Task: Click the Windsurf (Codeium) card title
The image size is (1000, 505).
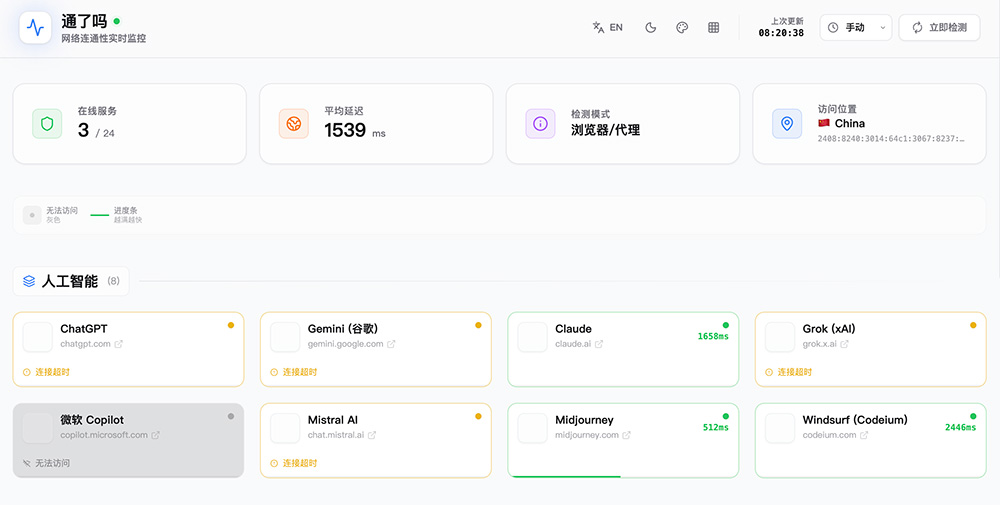Action: (855, 420)
